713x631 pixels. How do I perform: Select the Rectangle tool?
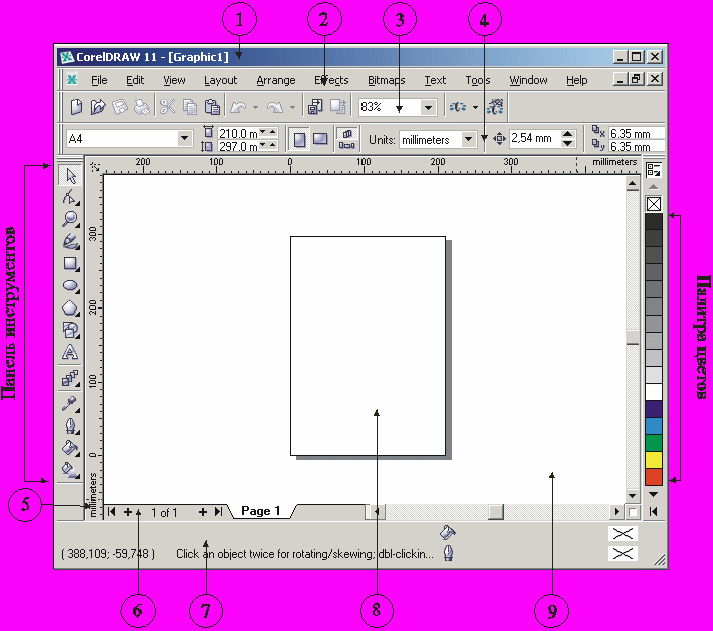click(x=70, y=263)
